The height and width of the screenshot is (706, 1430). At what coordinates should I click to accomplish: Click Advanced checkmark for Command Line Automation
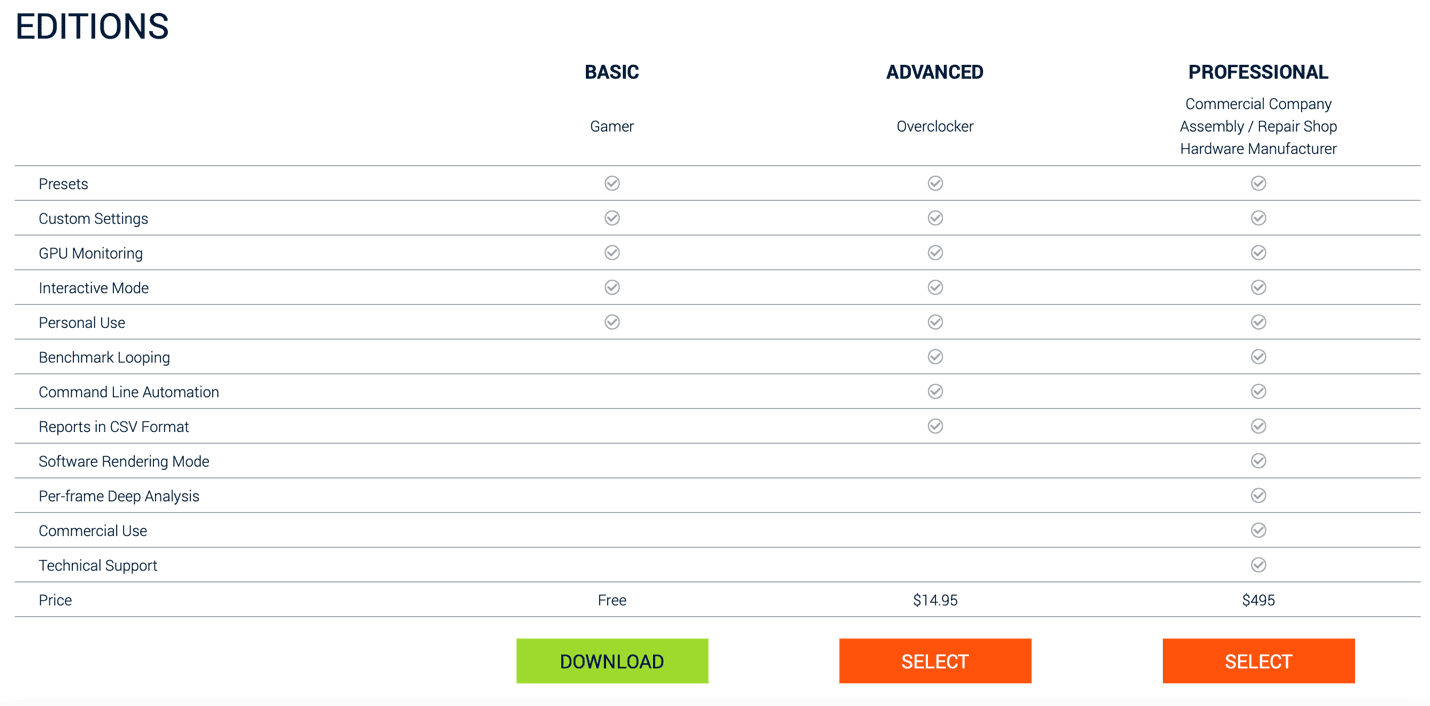point(935,391)
